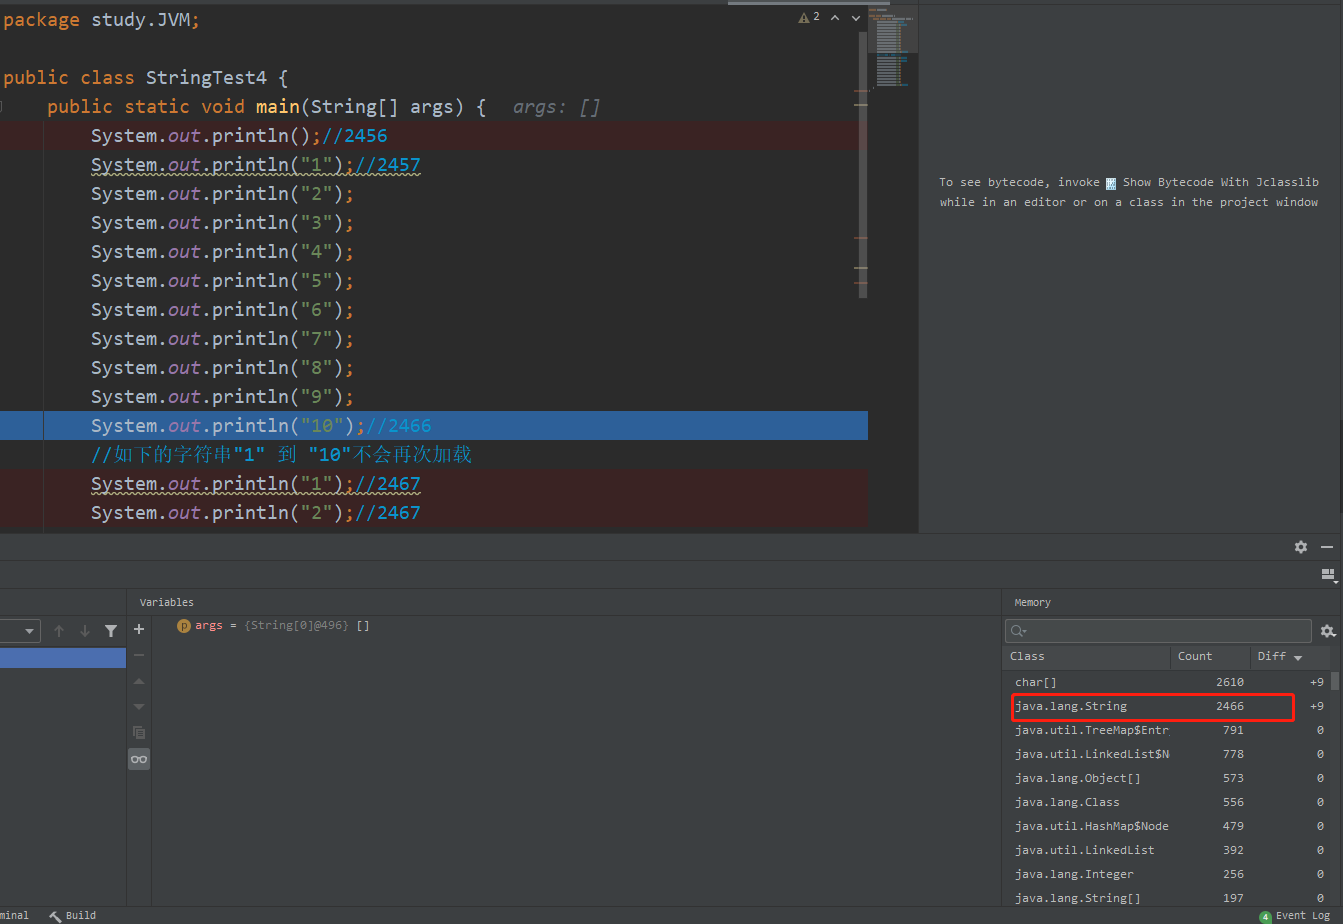Click the println("2") line with //2467

click(x=256, y=513)
